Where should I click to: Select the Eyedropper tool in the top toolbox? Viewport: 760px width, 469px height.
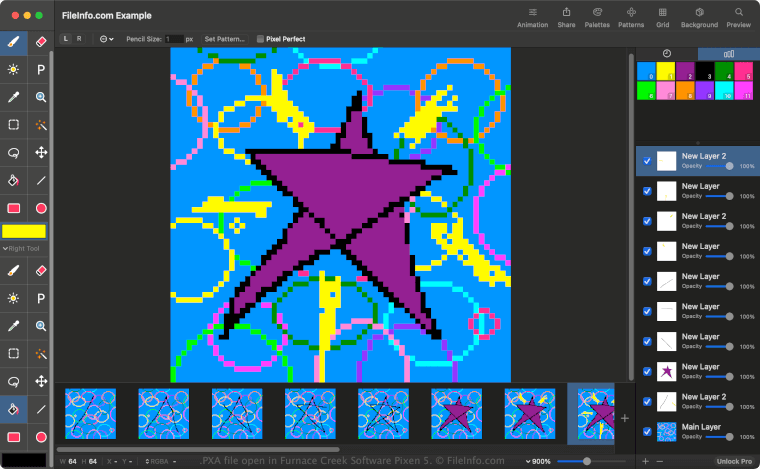14,97
